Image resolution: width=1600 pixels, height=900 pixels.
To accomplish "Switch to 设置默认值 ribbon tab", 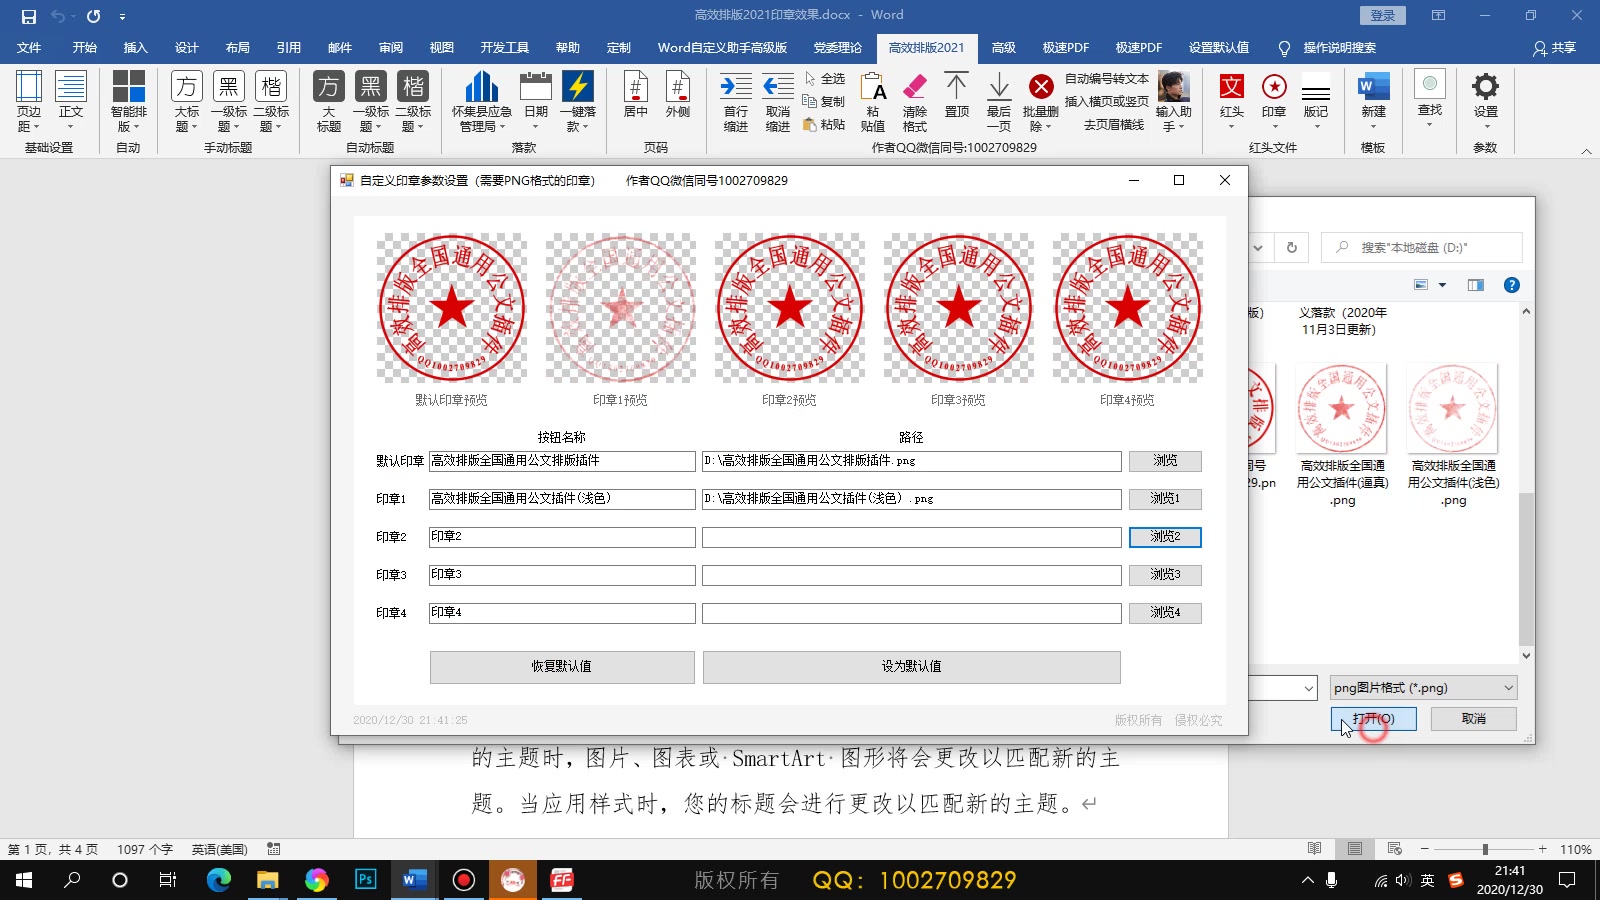I will 1219,47.
